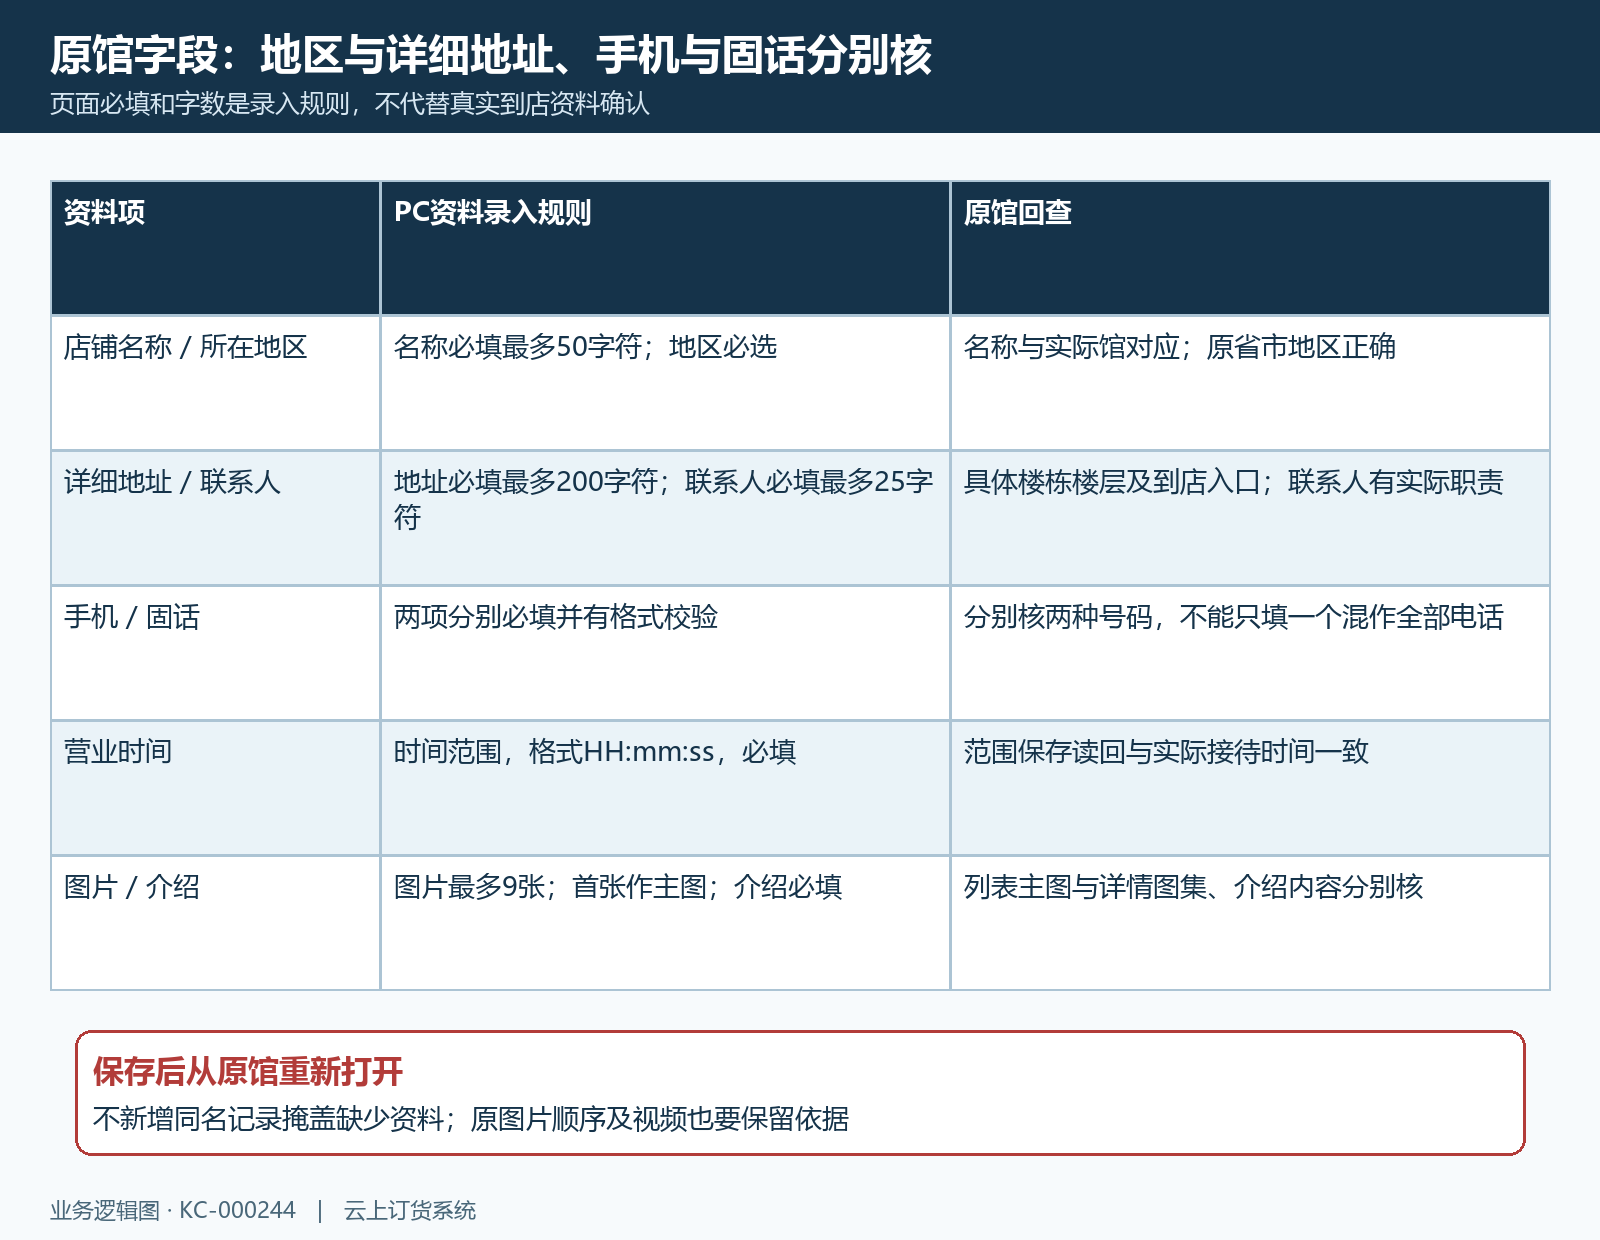Viewport: 1600px width, 1240px height.
Task: Click the 列表主图与详情图集、介绍内容分别核 cell
Action: tap(1250, 923)
